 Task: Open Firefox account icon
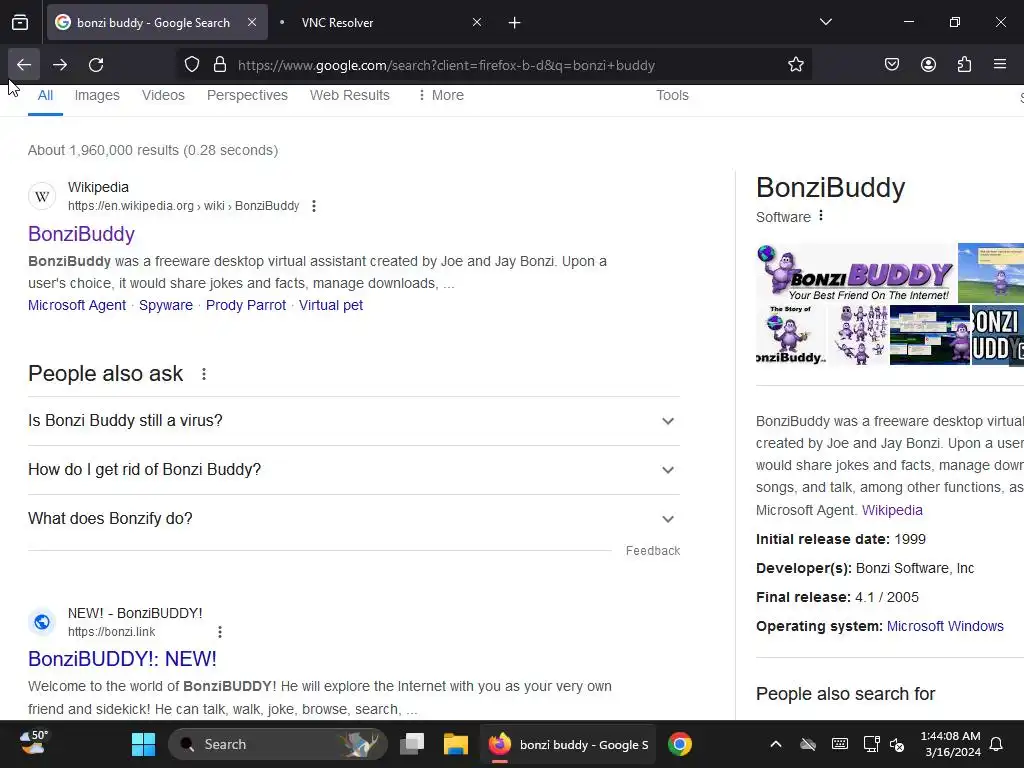click(x=928, y=65)
